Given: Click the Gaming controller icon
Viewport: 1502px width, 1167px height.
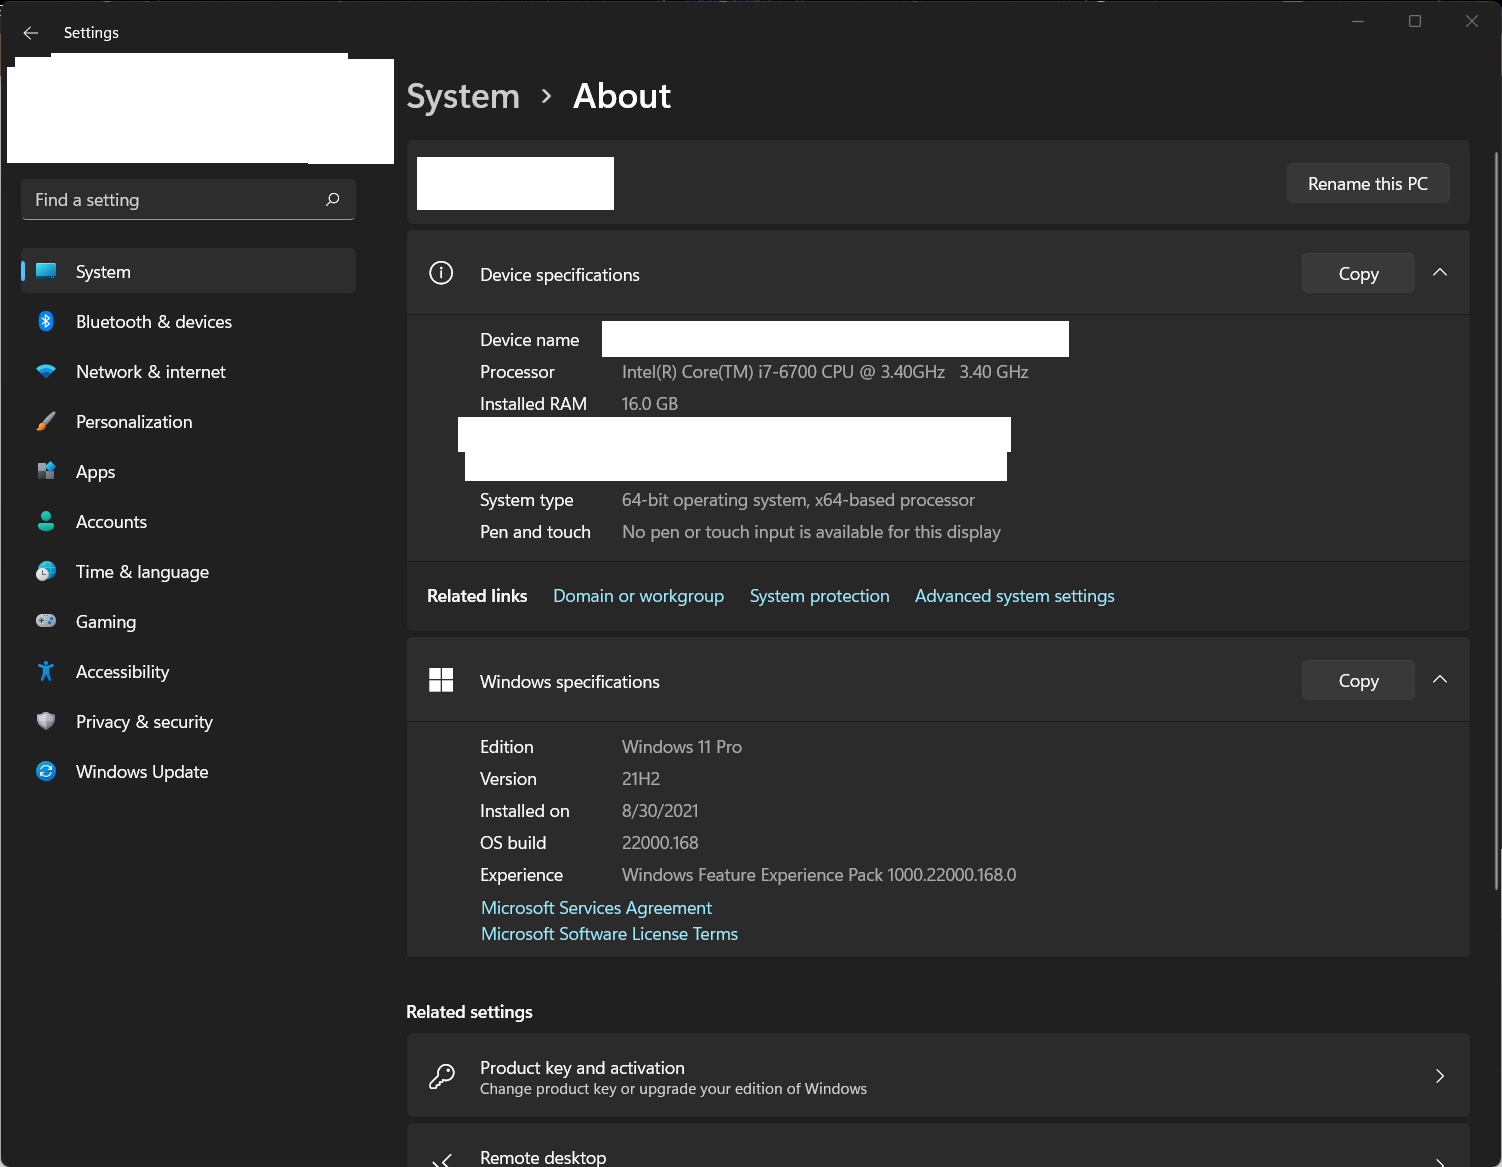Looking at the screenshot, I should [46, 621].
